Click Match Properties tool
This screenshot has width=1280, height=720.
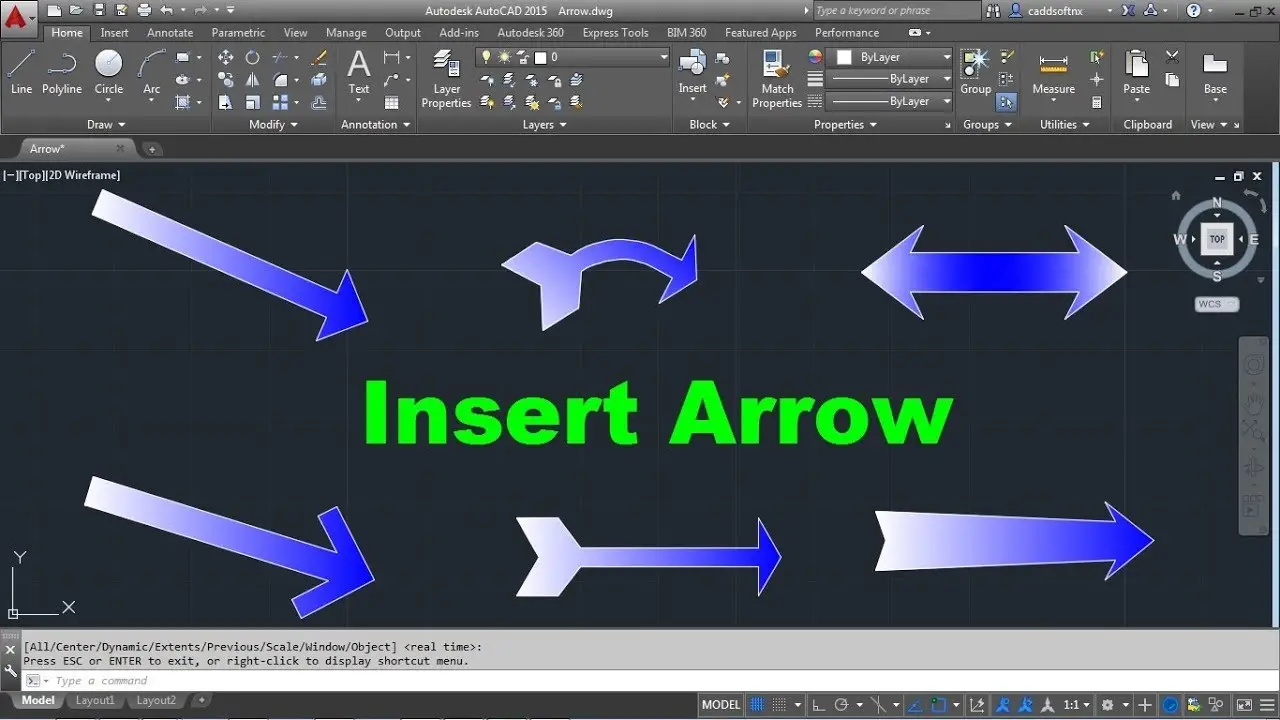(777, 78)
